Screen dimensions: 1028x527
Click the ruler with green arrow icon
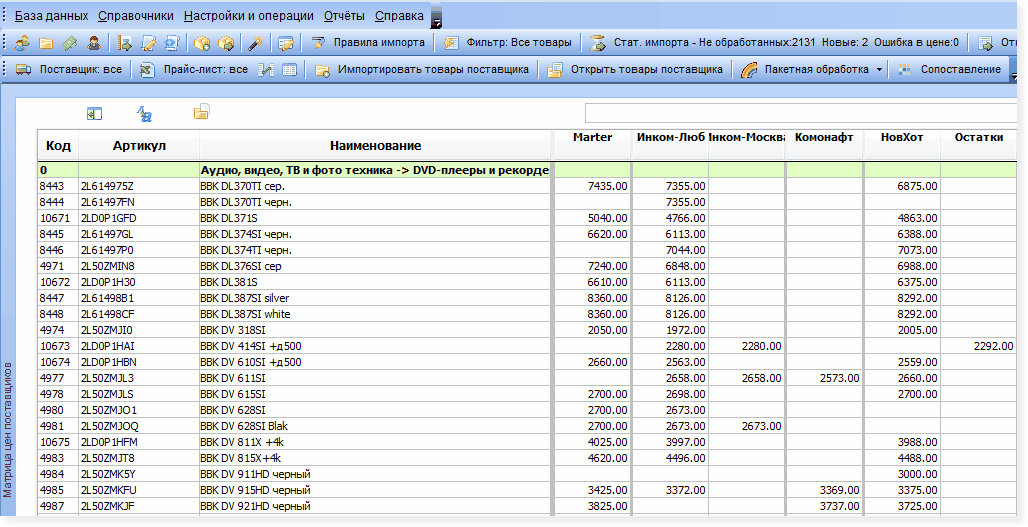pos(124,43)
